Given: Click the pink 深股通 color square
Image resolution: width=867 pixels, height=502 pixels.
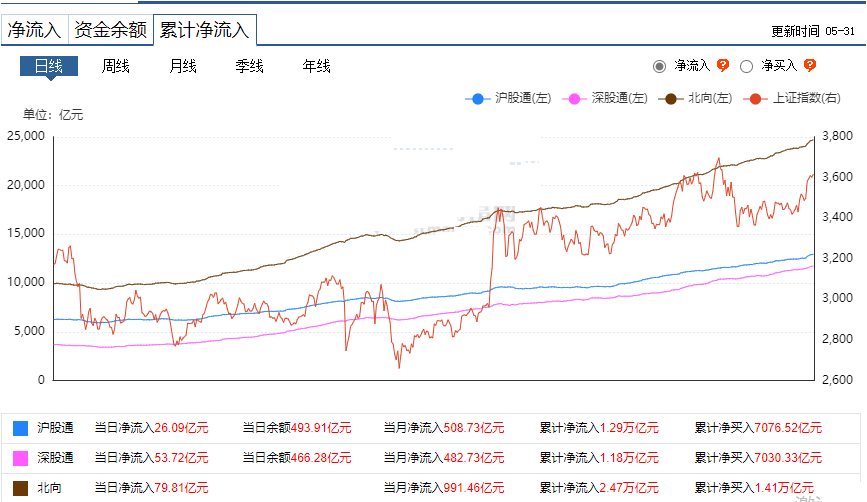Looking at the screenshot, I should [x=20, y=458].
